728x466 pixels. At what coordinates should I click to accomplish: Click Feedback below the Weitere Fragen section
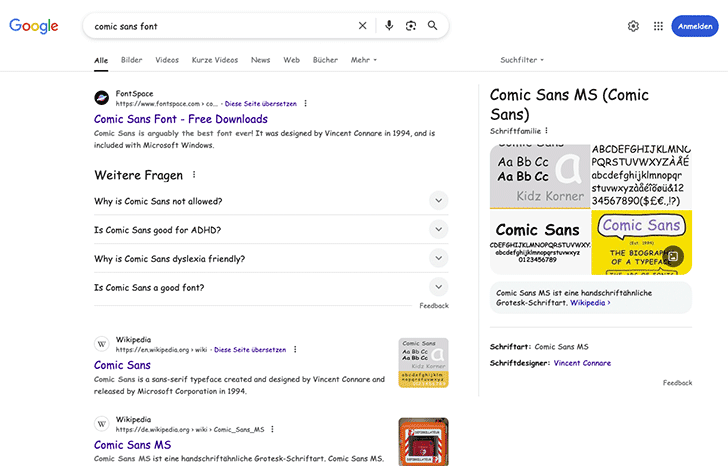[434, 305]
